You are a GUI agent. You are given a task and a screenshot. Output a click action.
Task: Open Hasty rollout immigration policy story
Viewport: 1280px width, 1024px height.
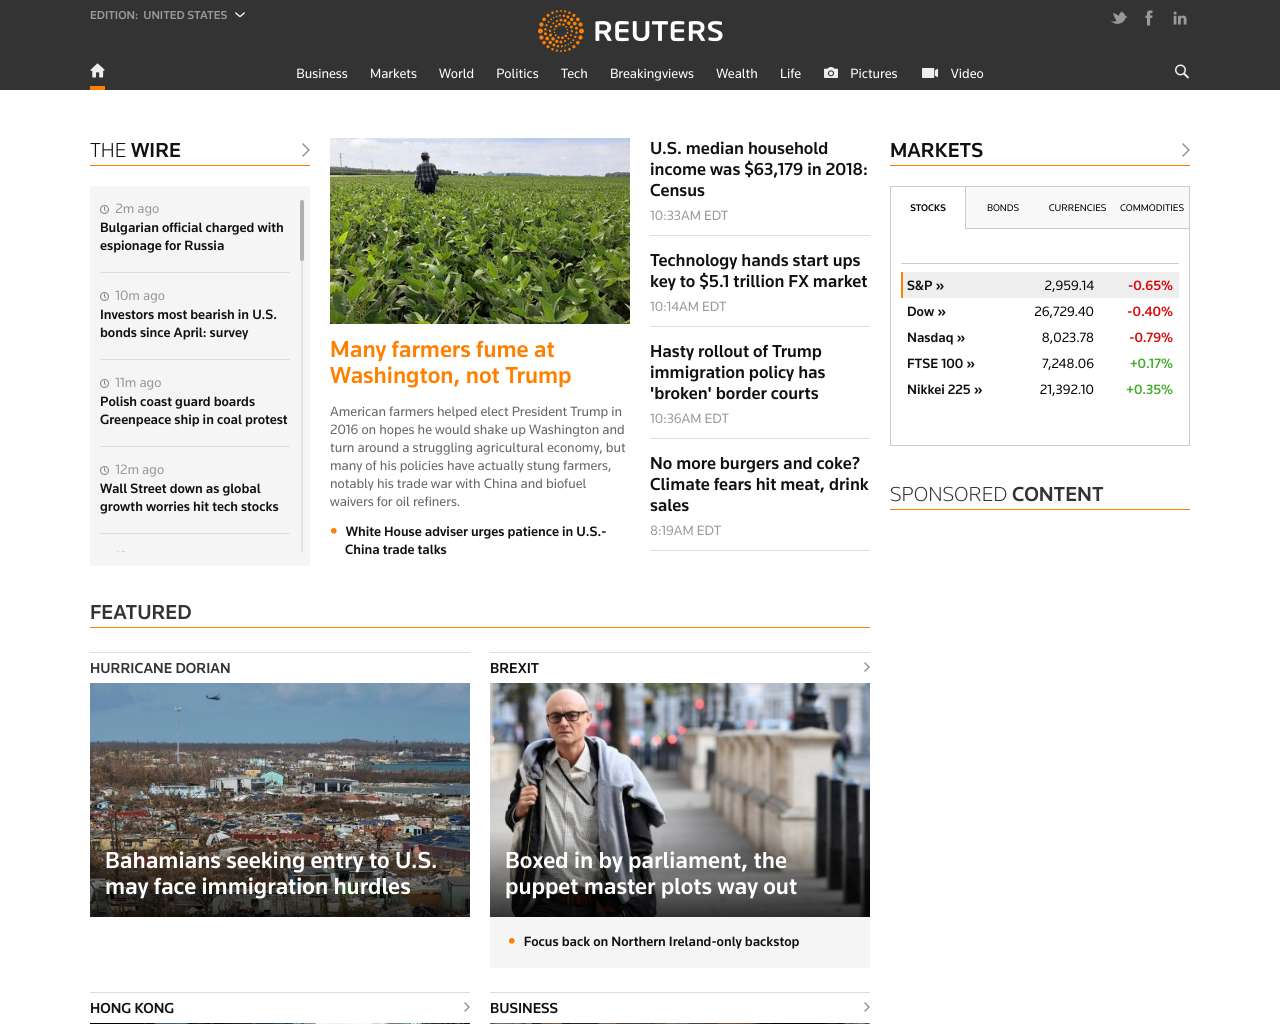point(738,372)
